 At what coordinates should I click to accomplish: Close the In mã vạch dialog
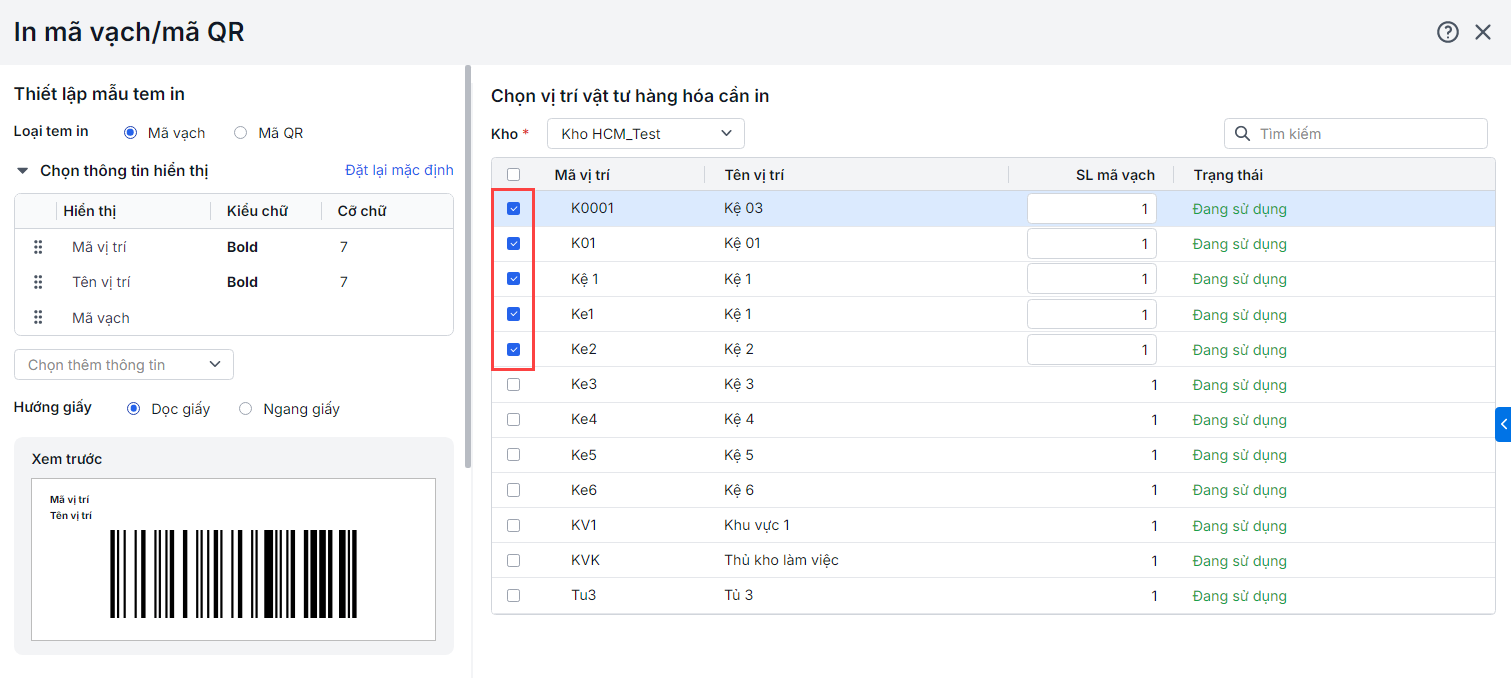coord(1483,32)
